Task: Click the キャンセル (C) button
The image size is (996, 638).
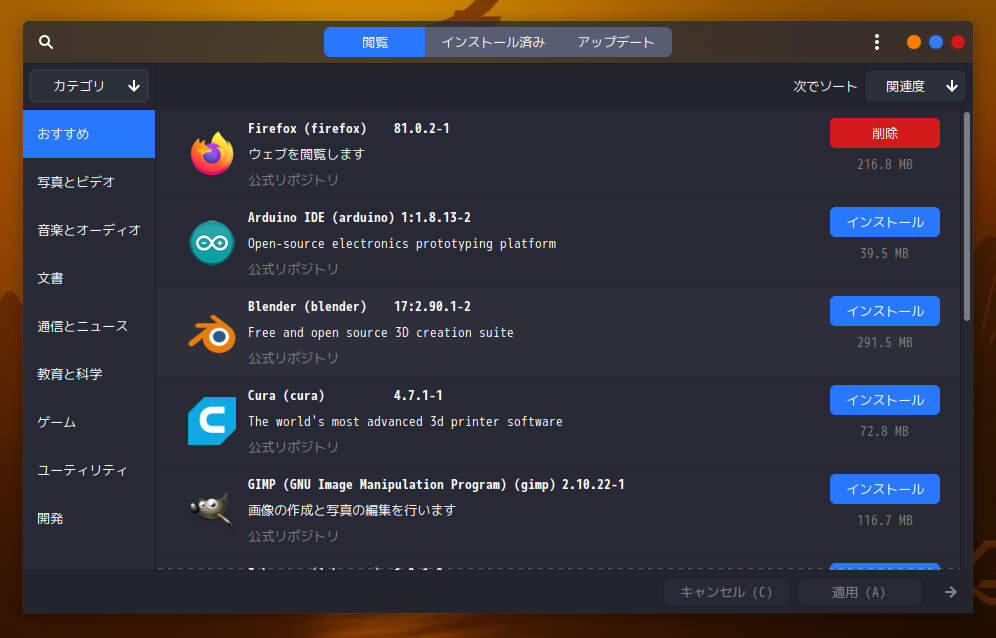Action: pyautogui.click(x=726, y=592)
